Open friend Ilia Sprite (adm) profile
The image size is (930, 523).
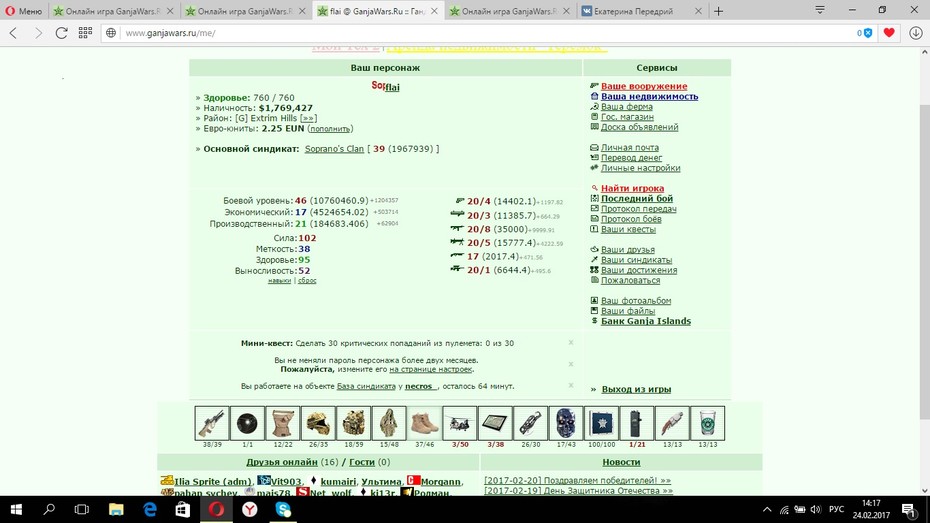click(x=213, y=481)
